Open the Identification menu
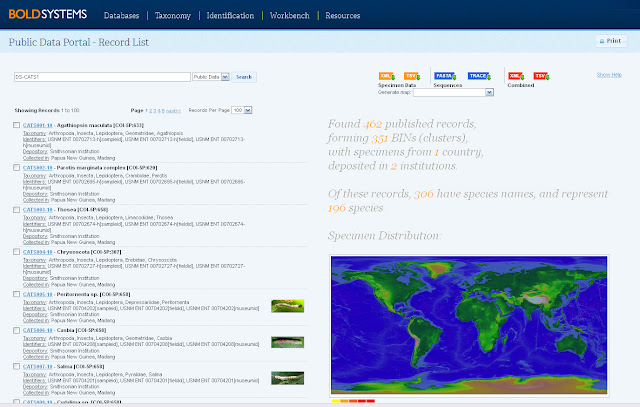The height and width of the screenshot is (407, 640). (x=230, y=16)
